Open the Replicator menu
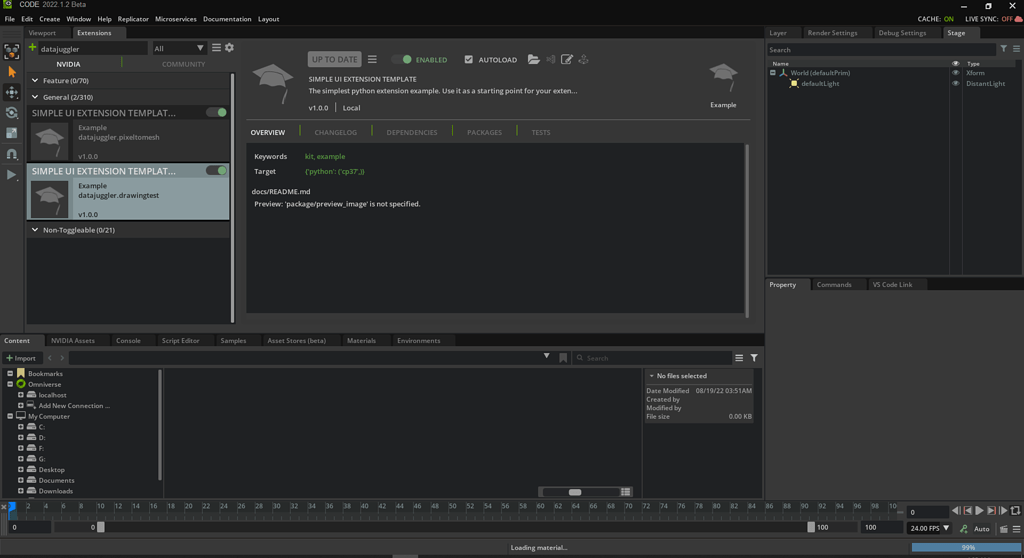Image resolution: width=1024 pixels, height=558 pixels. point(133,19)
